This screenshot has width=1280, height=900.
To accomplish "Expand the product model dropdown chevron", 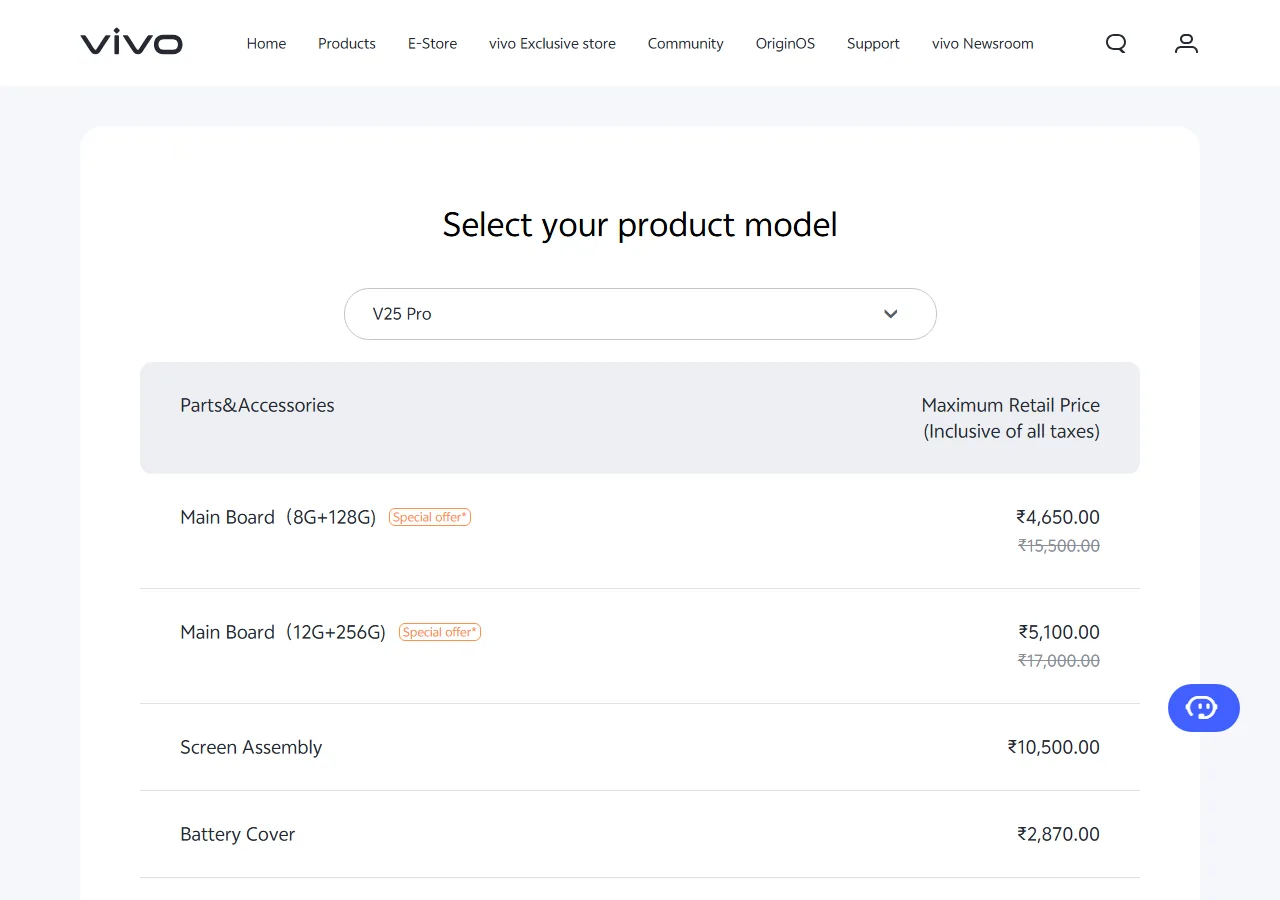I will [x=891, y=314].
